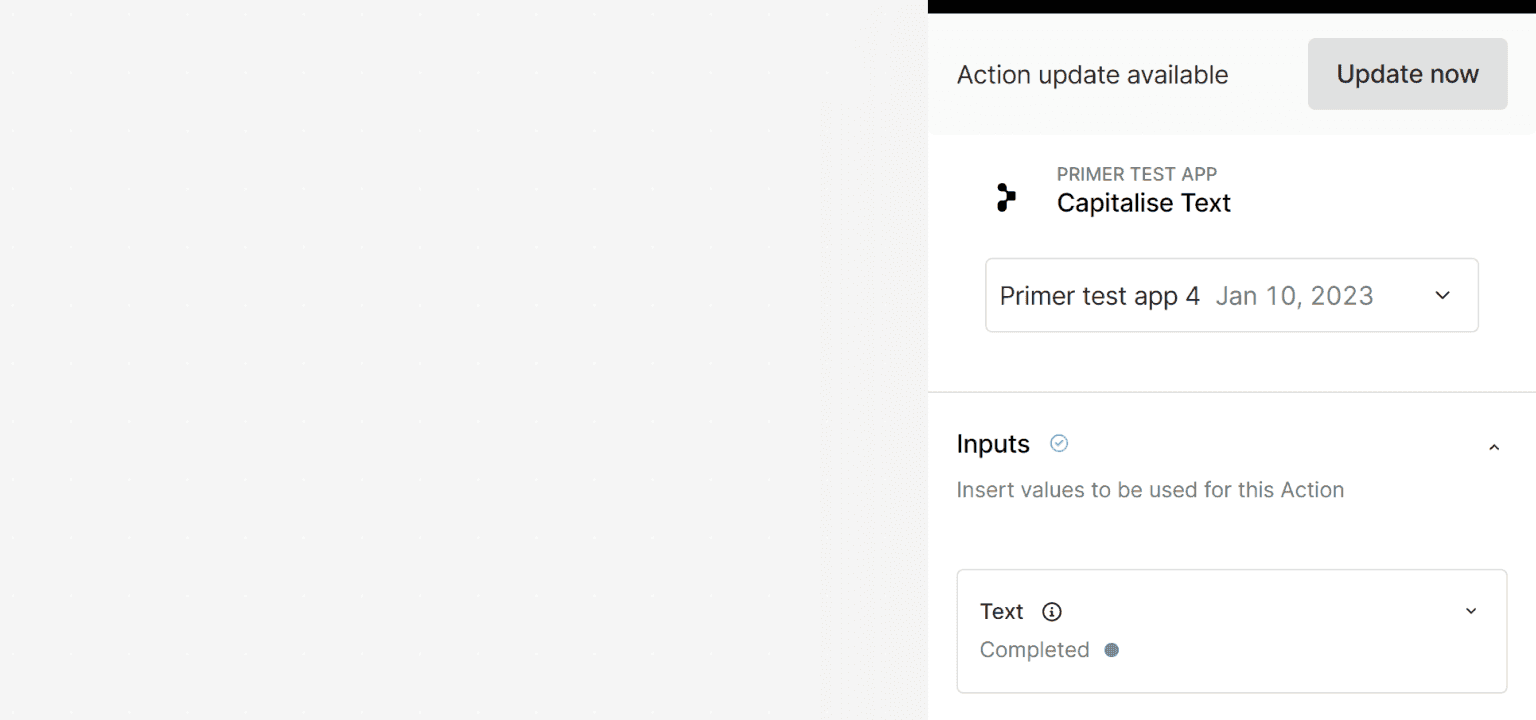Click the Text input label
Screen dimensions: 1536x720
pyautogui.click(x=1001, y=611)
